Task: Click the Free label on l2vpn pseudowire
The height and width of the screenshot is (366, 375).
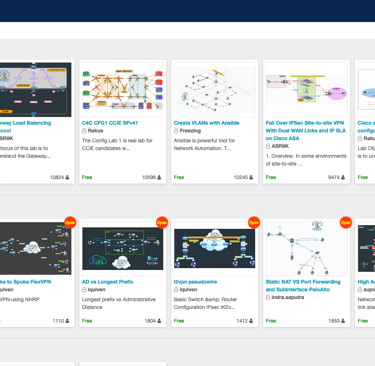Action: click(179, 321)
